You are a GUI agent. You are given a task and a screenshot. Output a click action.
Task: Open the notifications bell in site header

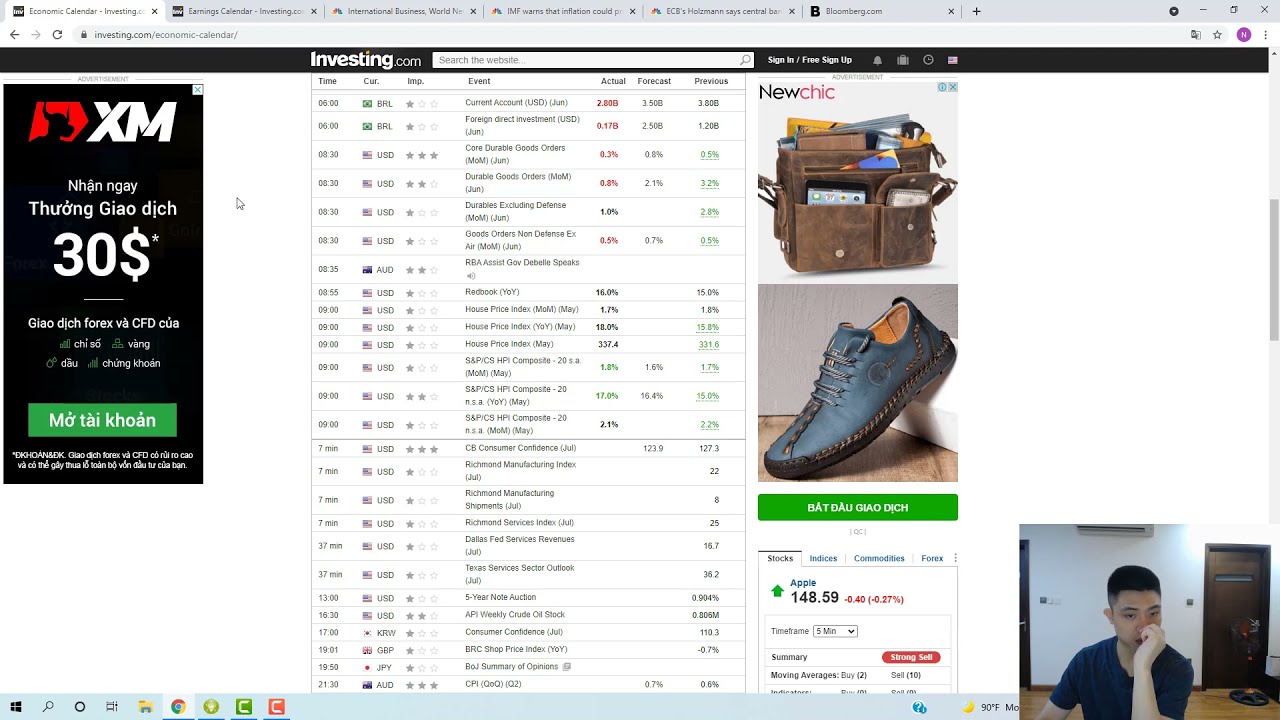tap(877, 60)
